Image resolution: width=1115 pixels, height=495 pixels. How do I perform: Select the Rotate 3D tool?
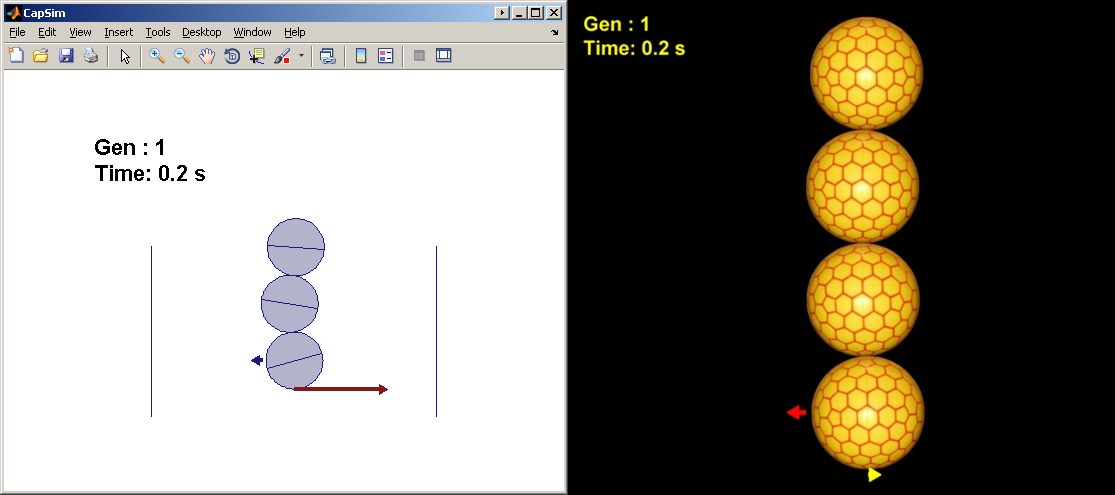pyautogui.click(x=232, y=55)
